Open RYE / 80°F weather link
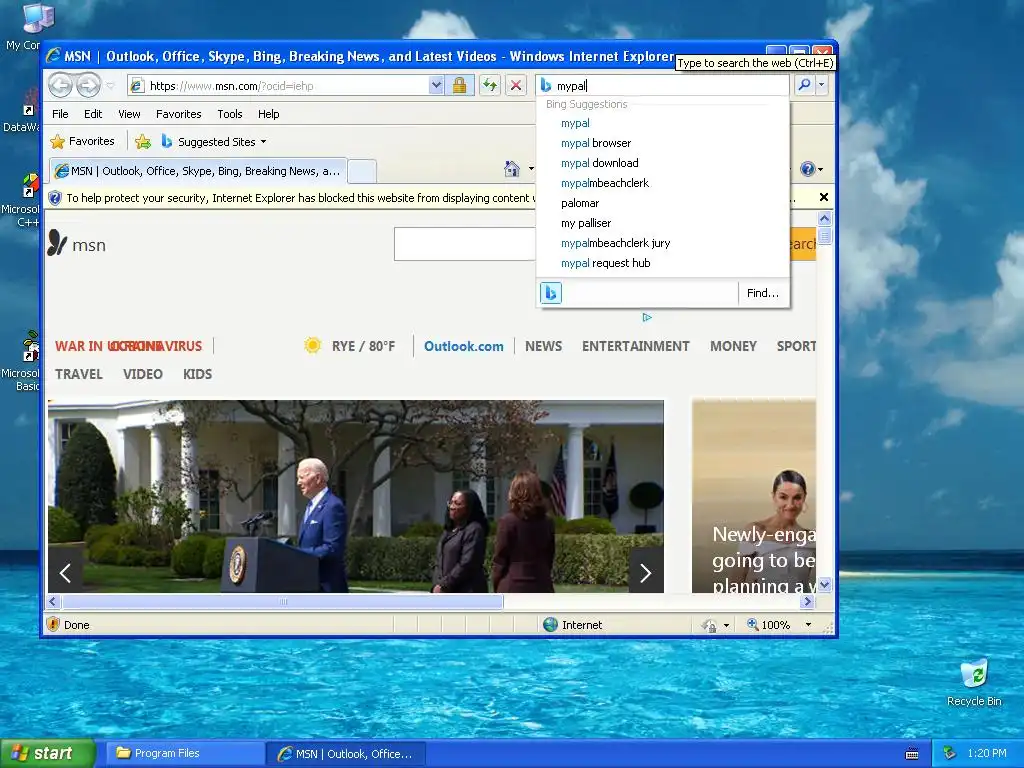Image resolution: width=1024 pixels, height=768 pixels. coord(363,346)
